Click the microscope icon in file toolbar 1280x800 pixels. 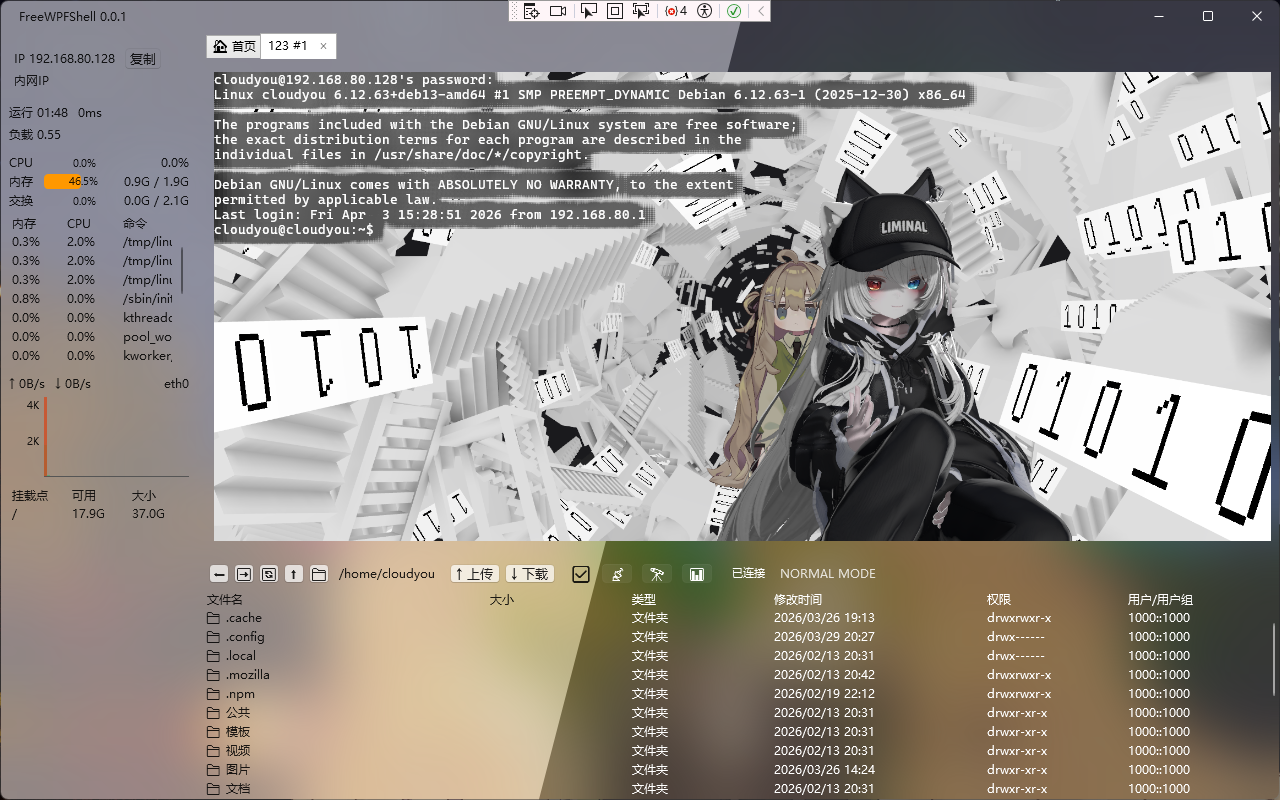tap(617, 574)
